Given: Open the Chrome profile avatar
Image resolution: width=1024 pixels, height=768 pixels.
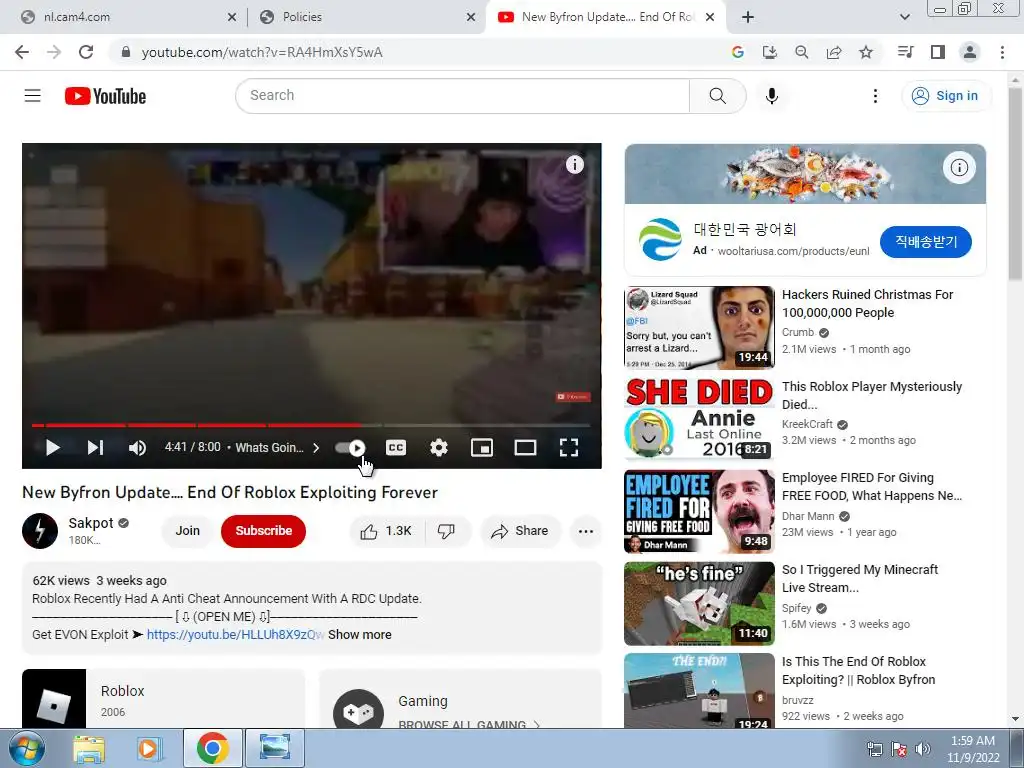Looking at the screenshot, I should [970, 52].
